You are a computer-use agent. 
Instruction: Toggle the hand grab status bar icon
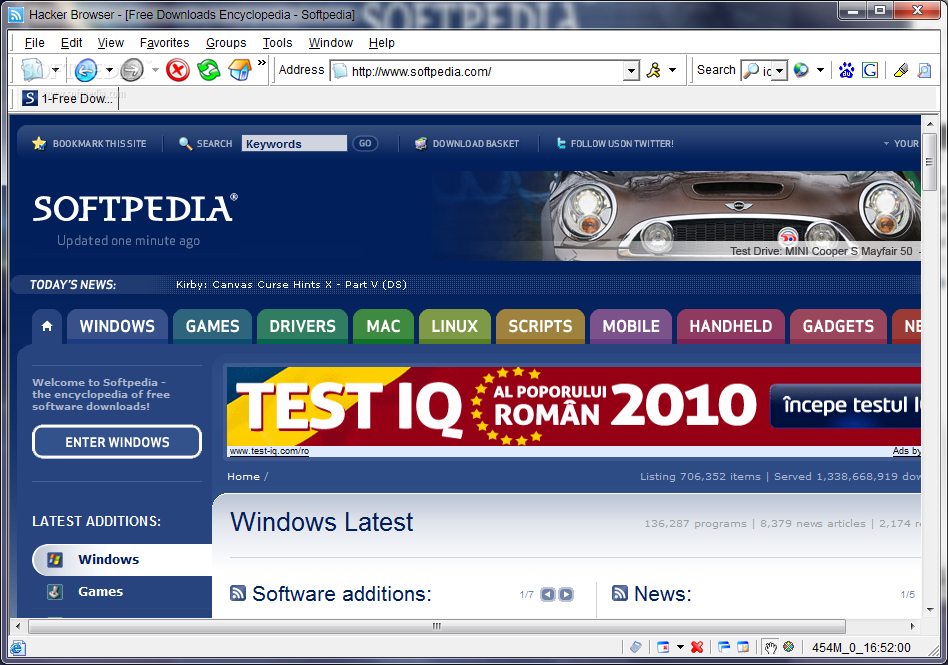pos(770,647)
